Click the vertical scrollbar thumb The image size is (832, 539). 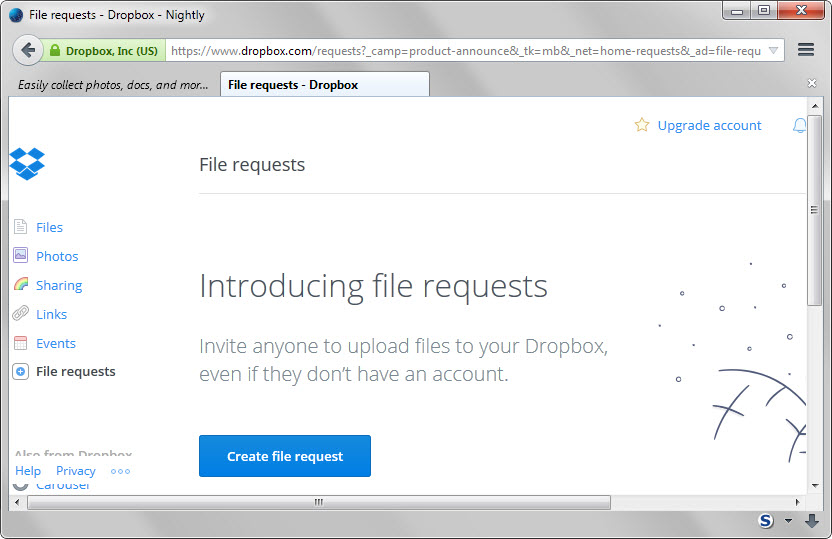click(814, 210)
